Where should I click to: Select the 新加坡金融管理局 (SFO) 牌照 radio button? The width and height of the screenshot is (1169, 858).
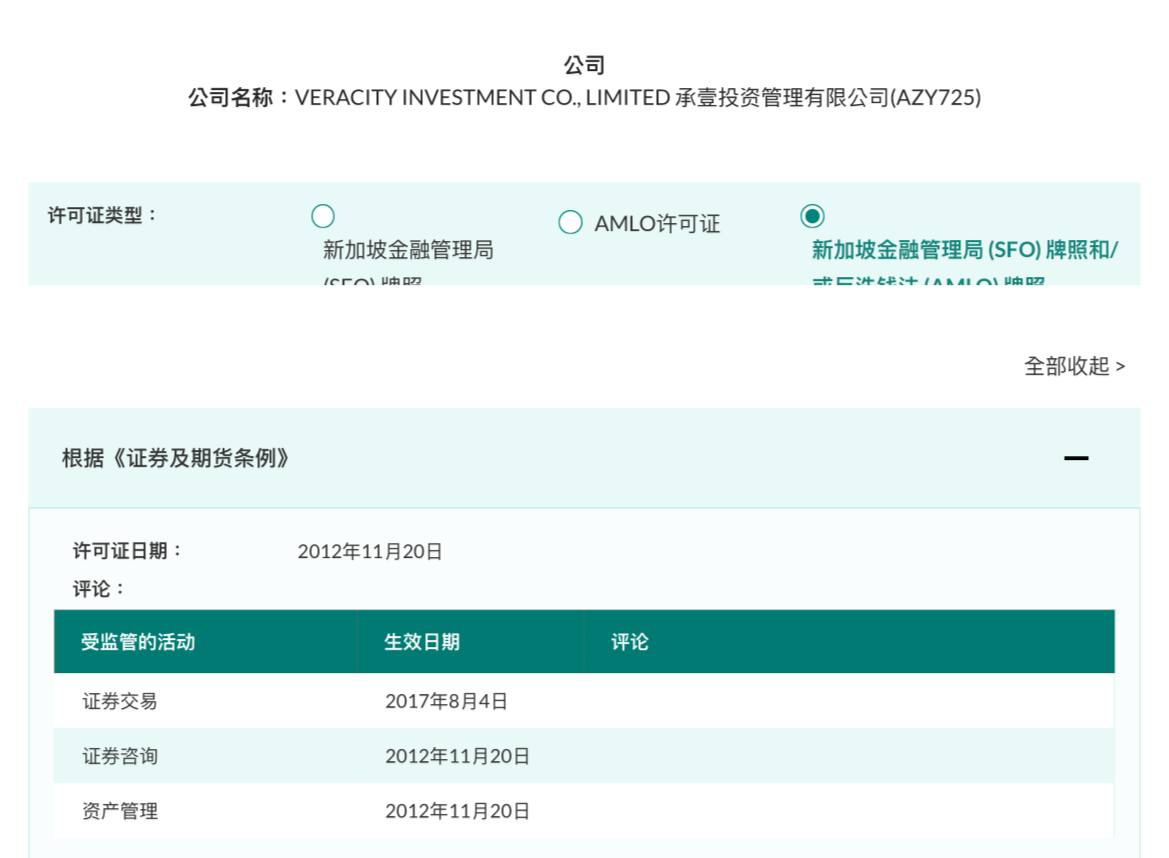coord(323,216)
